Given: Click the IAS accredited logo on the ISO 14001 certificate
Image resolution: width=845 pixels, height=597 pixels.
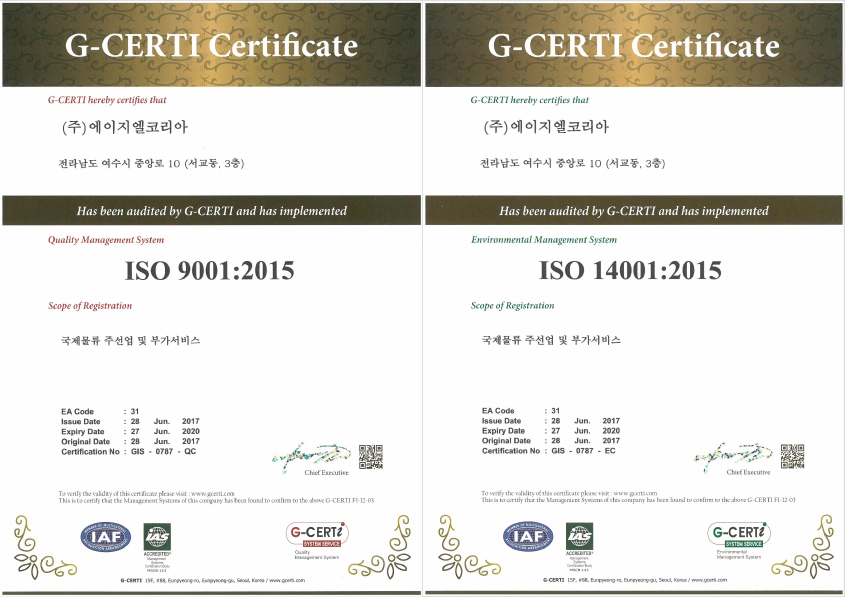Looking at the screenshot, I should pos(580,537).
